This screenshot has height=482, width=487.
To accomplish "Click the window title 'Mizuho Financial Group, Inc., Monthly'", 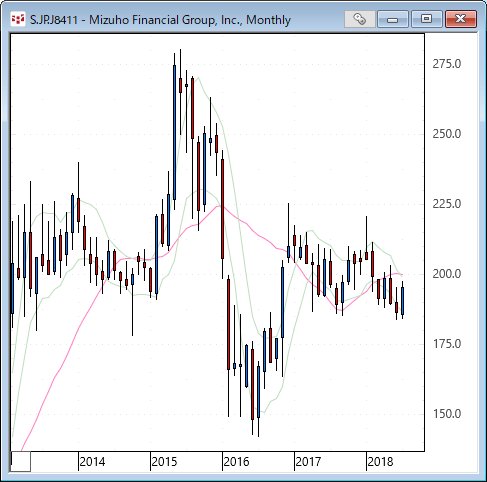I will [190, 20].
